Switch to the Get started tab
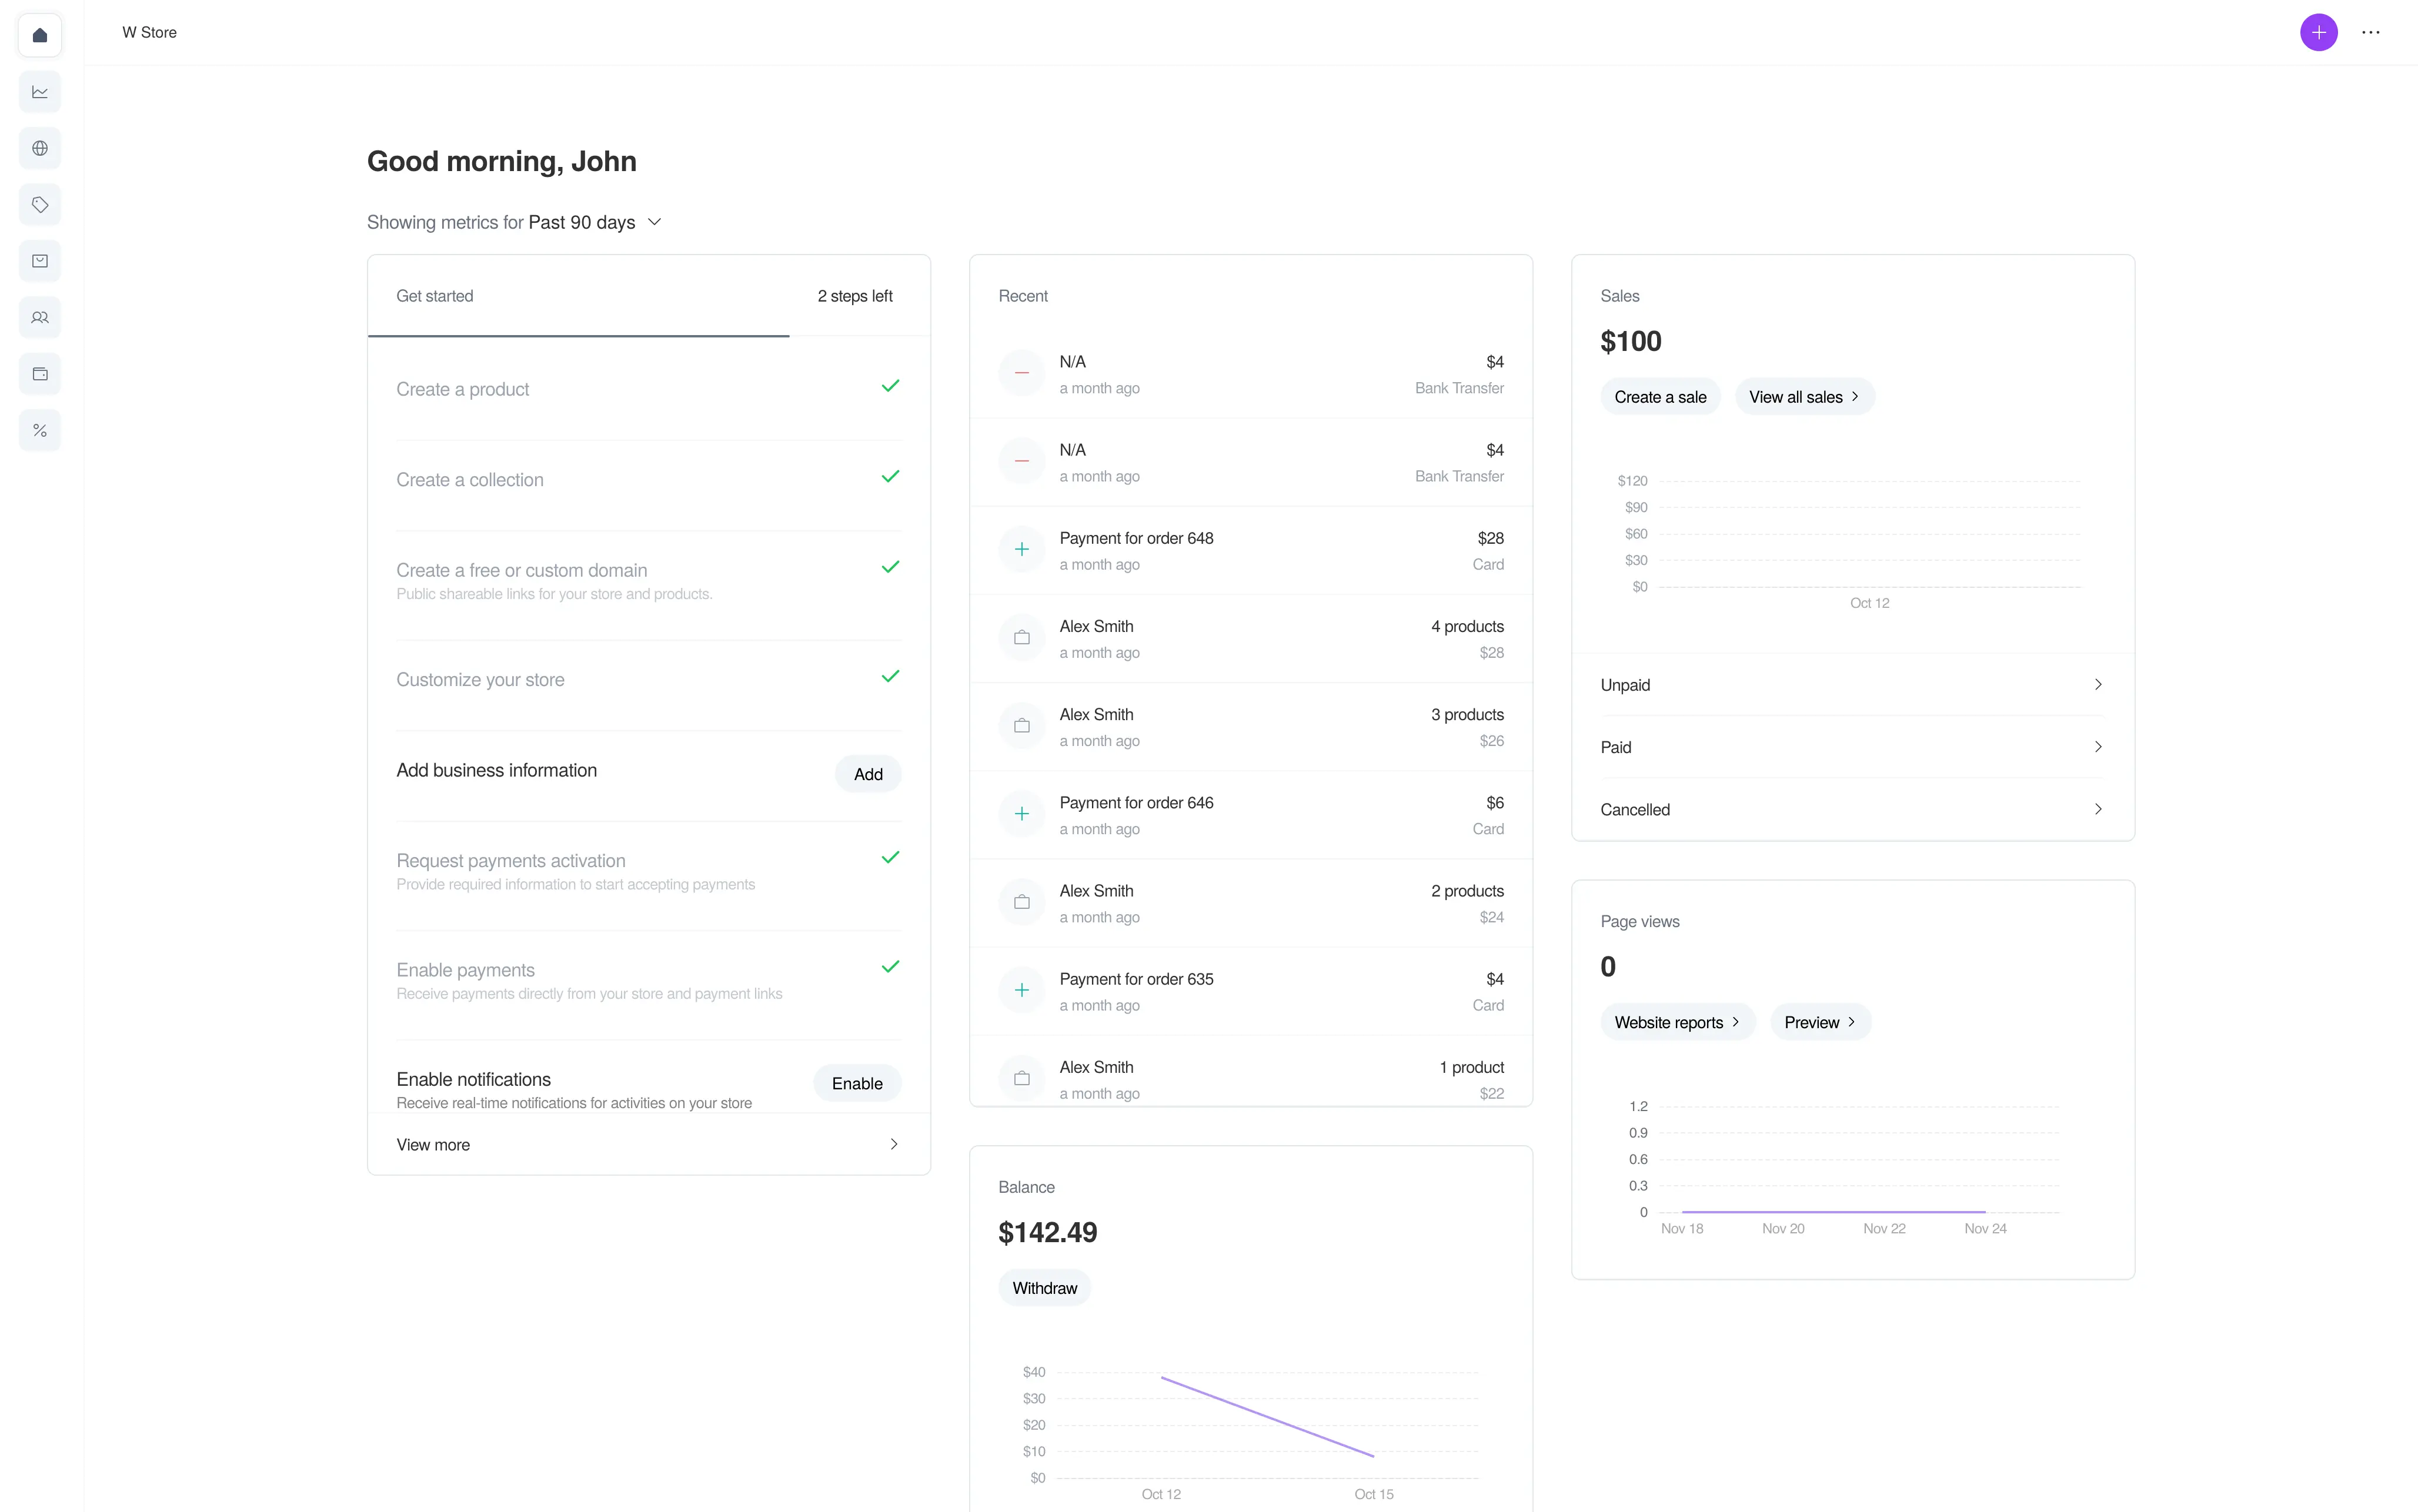This screenshot has width=2418, height=1512. 435,295
